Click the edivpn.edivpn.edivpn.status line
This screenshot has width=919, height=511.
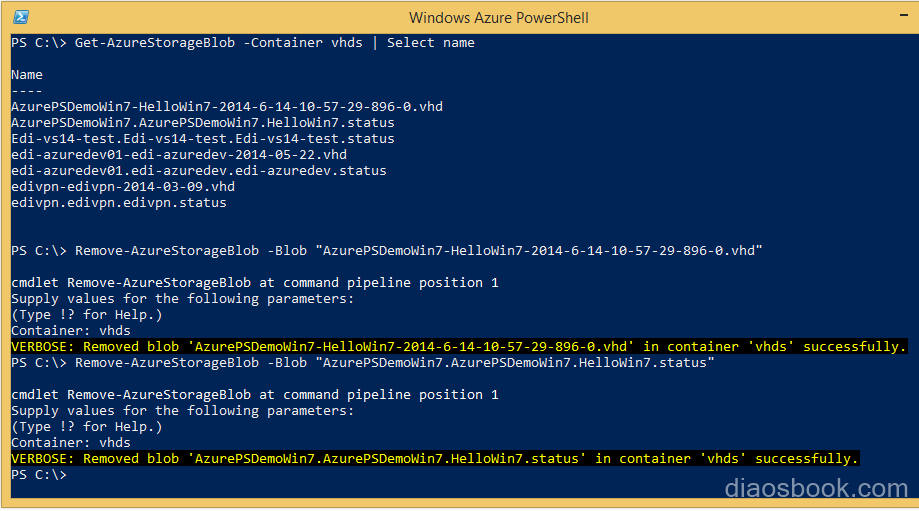(x=119, y=203)
